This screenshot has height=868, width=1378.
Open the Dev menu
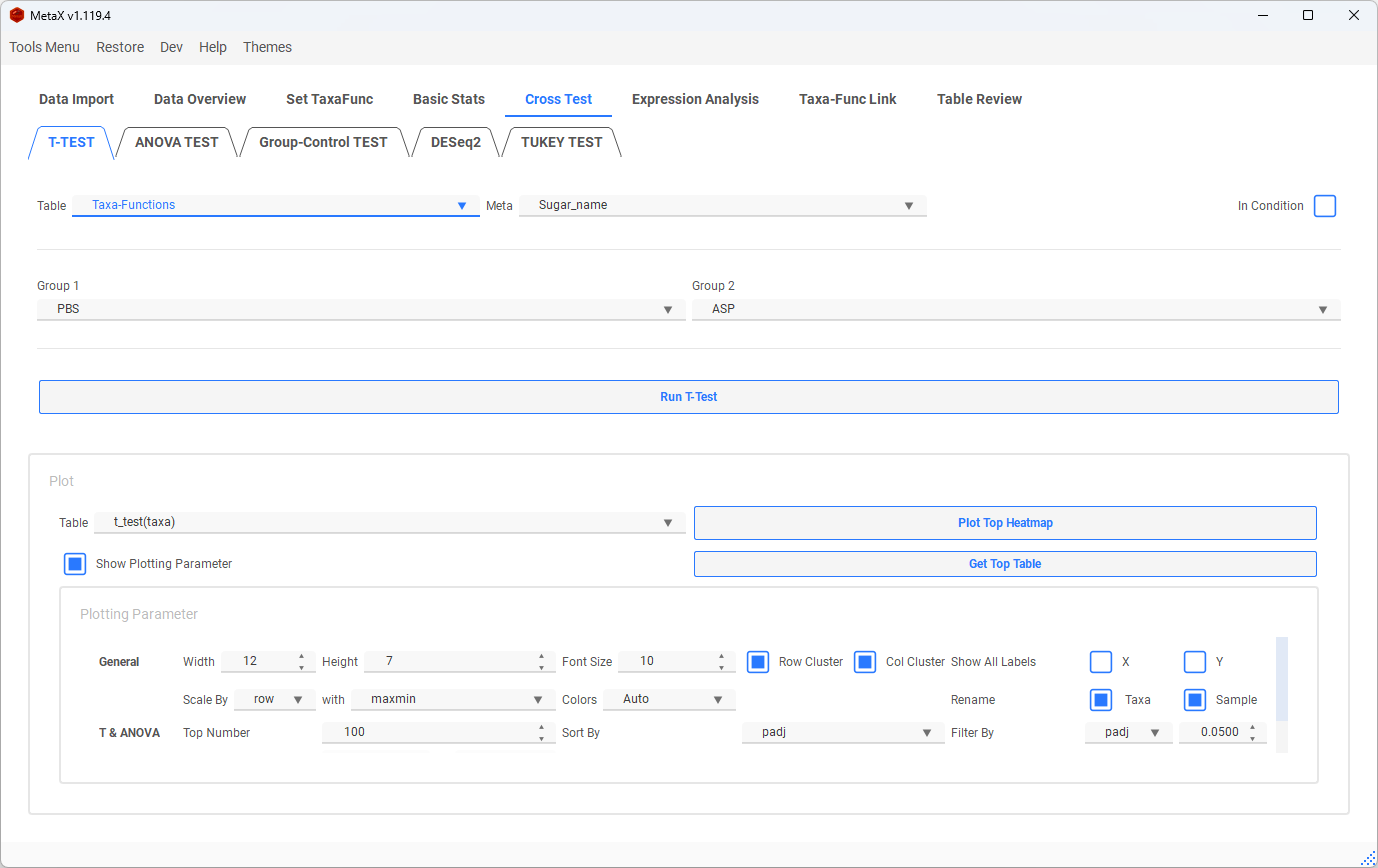(x=171, y=47)
